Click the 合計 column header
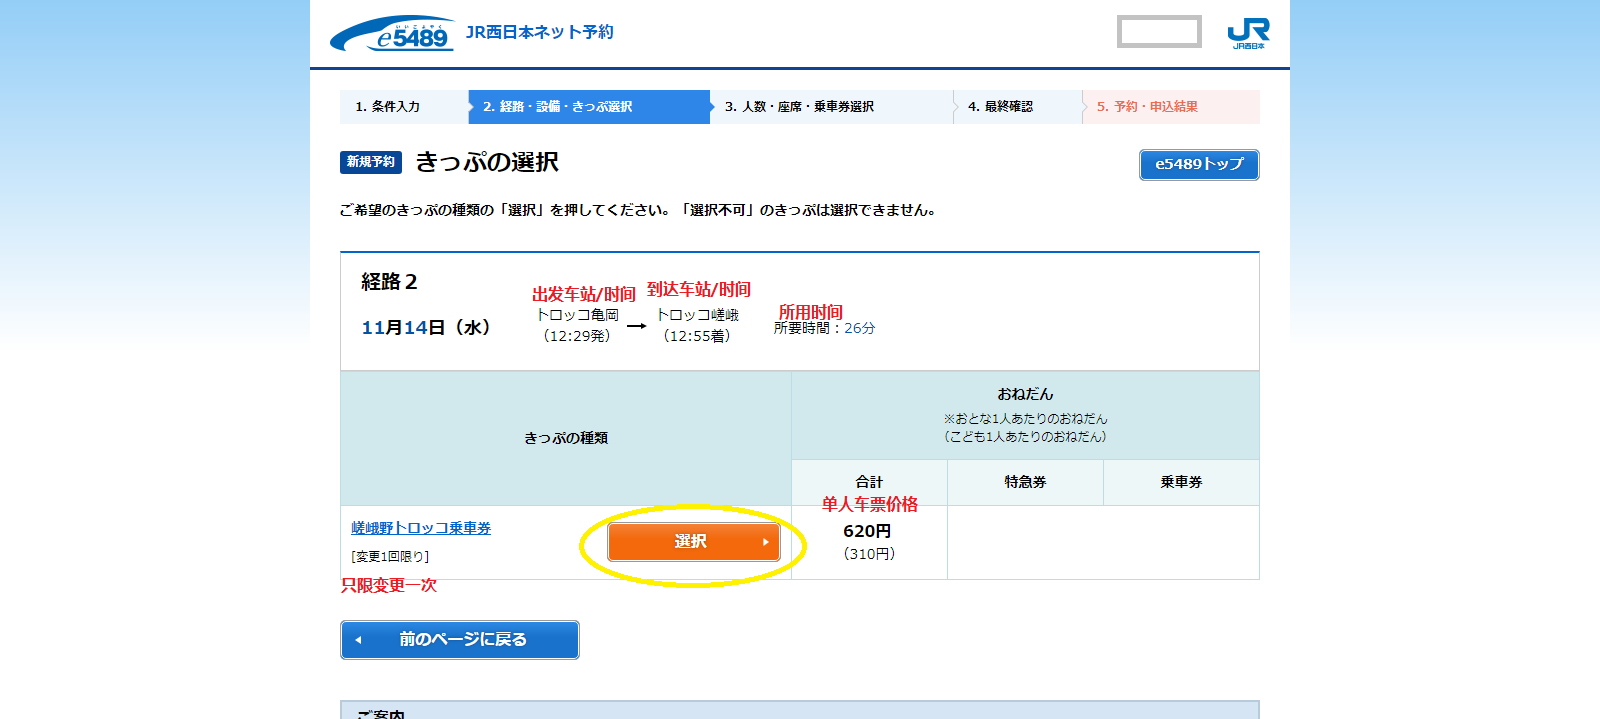The width and height of the screenshot is (1600, 719). [869, 482]
